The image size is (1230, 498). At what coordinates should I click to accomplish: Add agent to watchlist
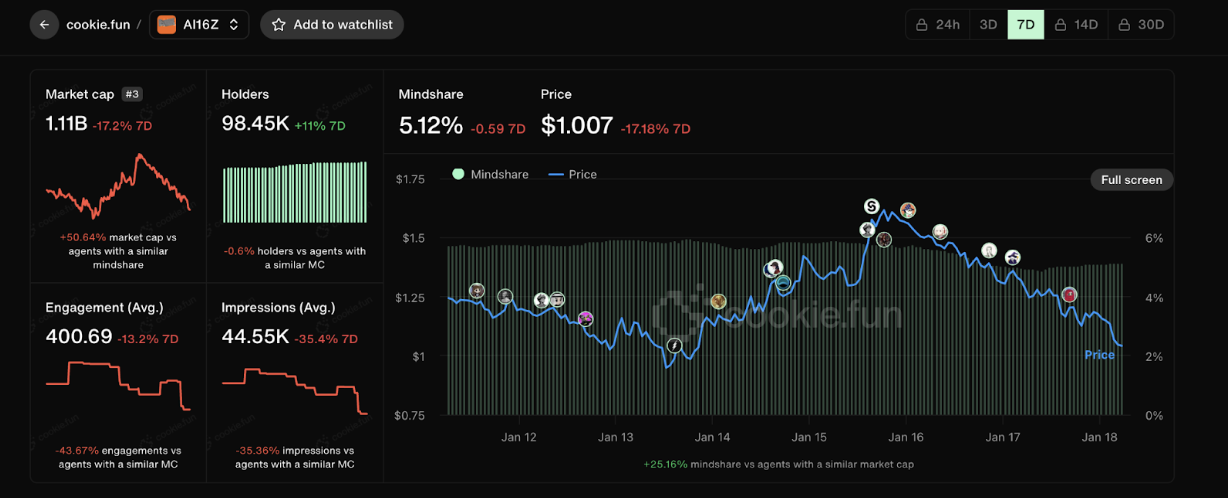(x=332, y=25)
